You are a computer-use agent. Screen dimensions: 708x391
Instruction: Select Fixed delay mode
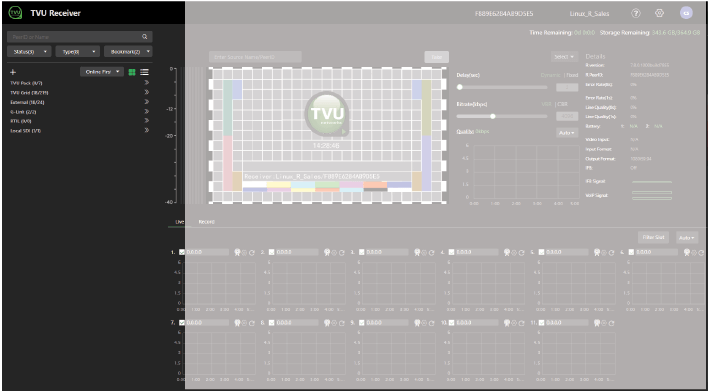(572, 75)
